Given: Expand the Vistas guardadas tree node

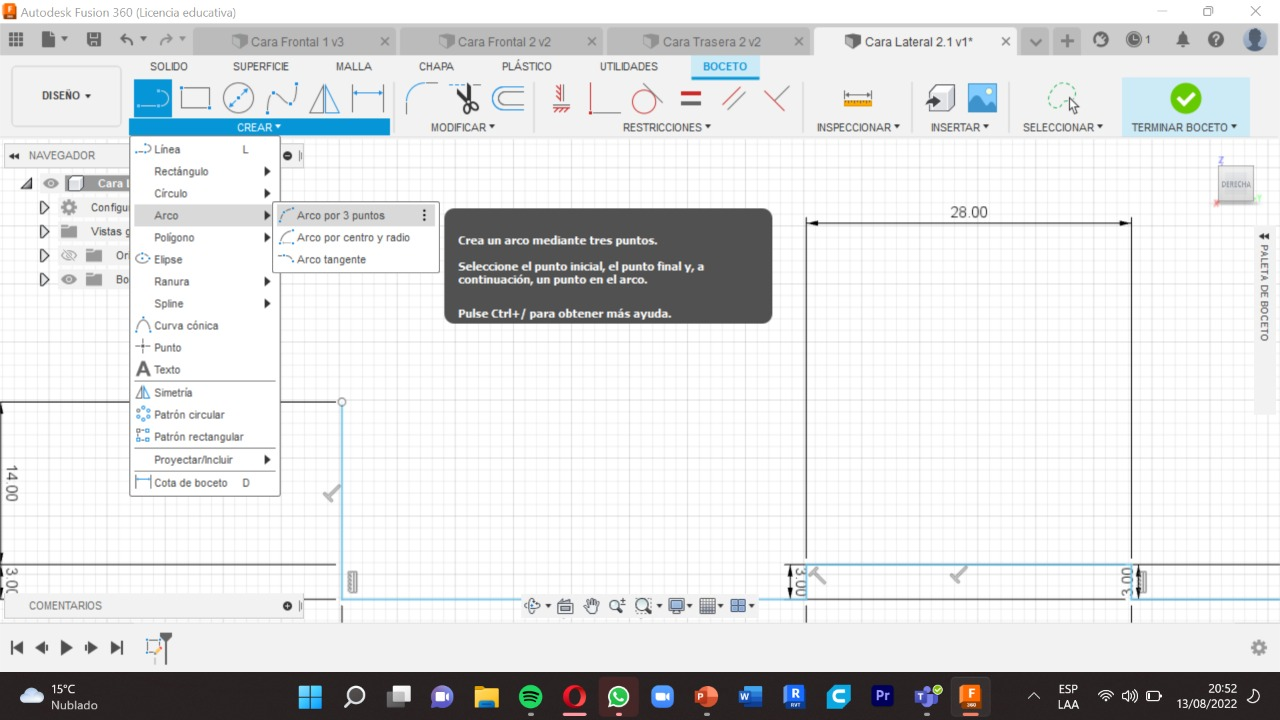Looking at the screenshot, I should point(44,231).
